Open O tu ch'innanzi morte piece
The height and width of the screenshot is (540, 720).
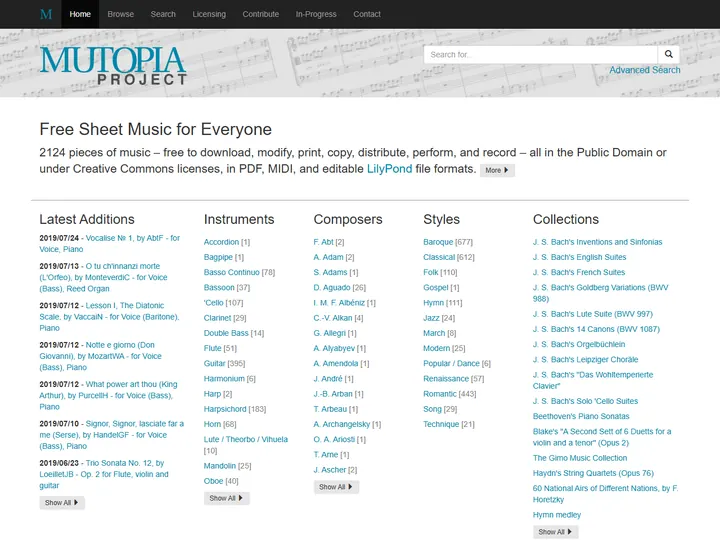click(103, 277)
